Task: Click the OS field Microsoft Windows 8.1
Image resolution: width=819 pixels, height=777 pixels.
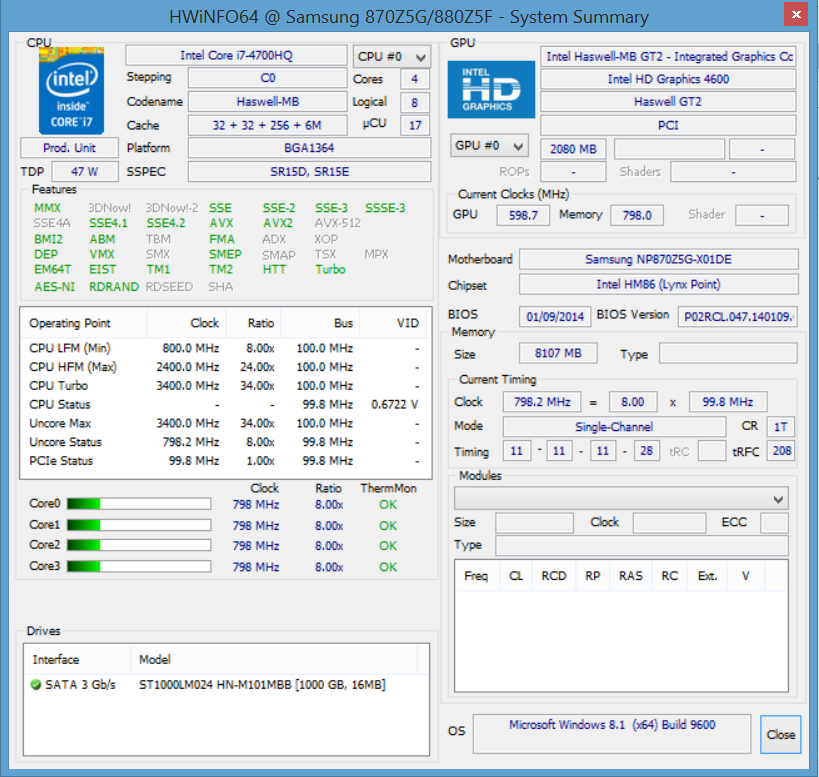Action: (x=612, y=734)
